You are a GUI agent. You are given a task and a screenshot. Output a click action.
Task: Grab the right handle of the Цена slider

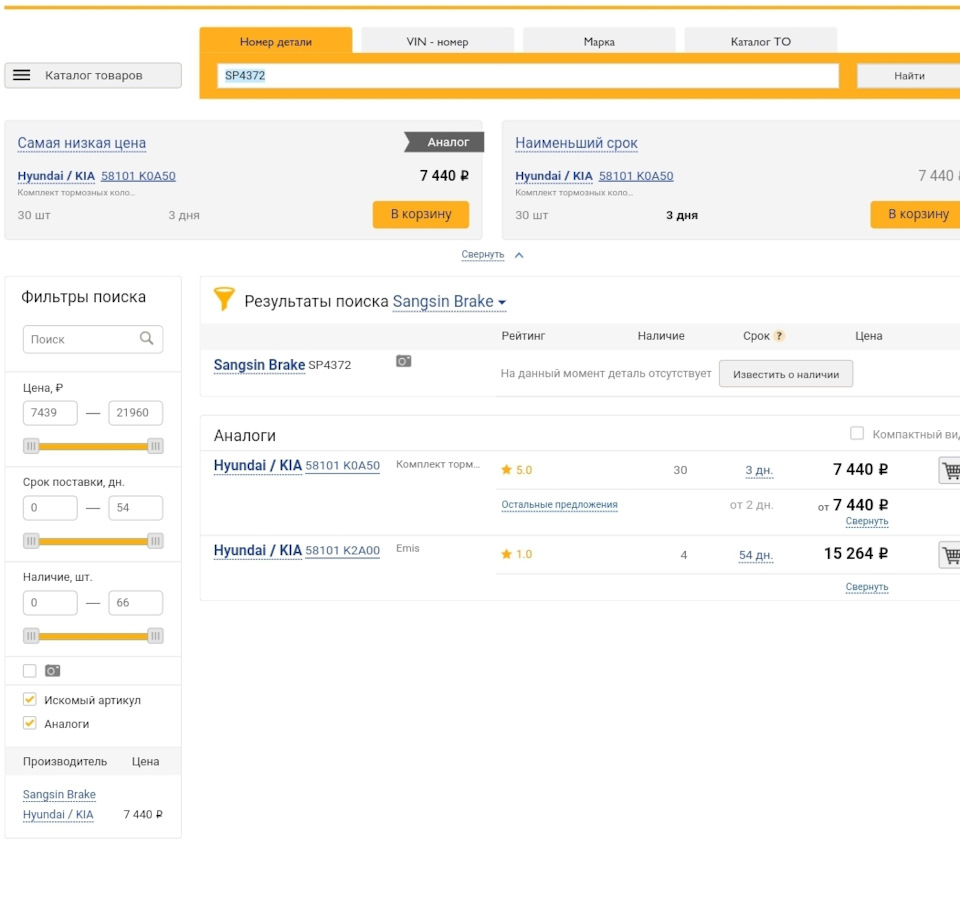coord(156,446)
